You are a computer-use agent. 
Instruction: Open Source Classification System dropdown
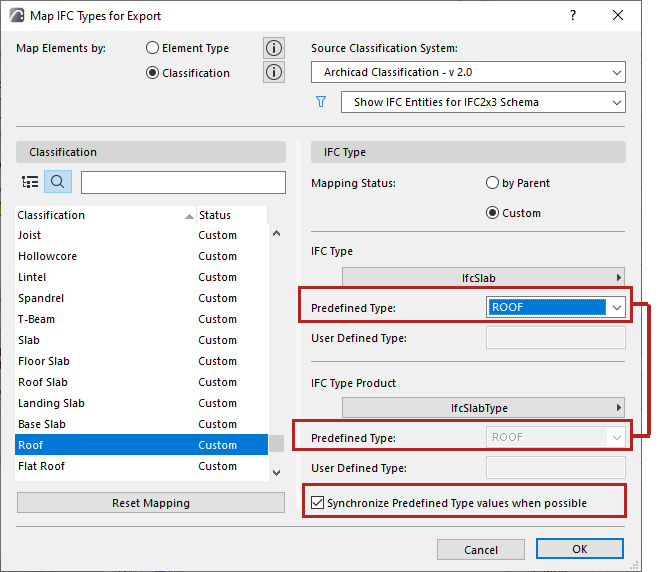point(468,72)
